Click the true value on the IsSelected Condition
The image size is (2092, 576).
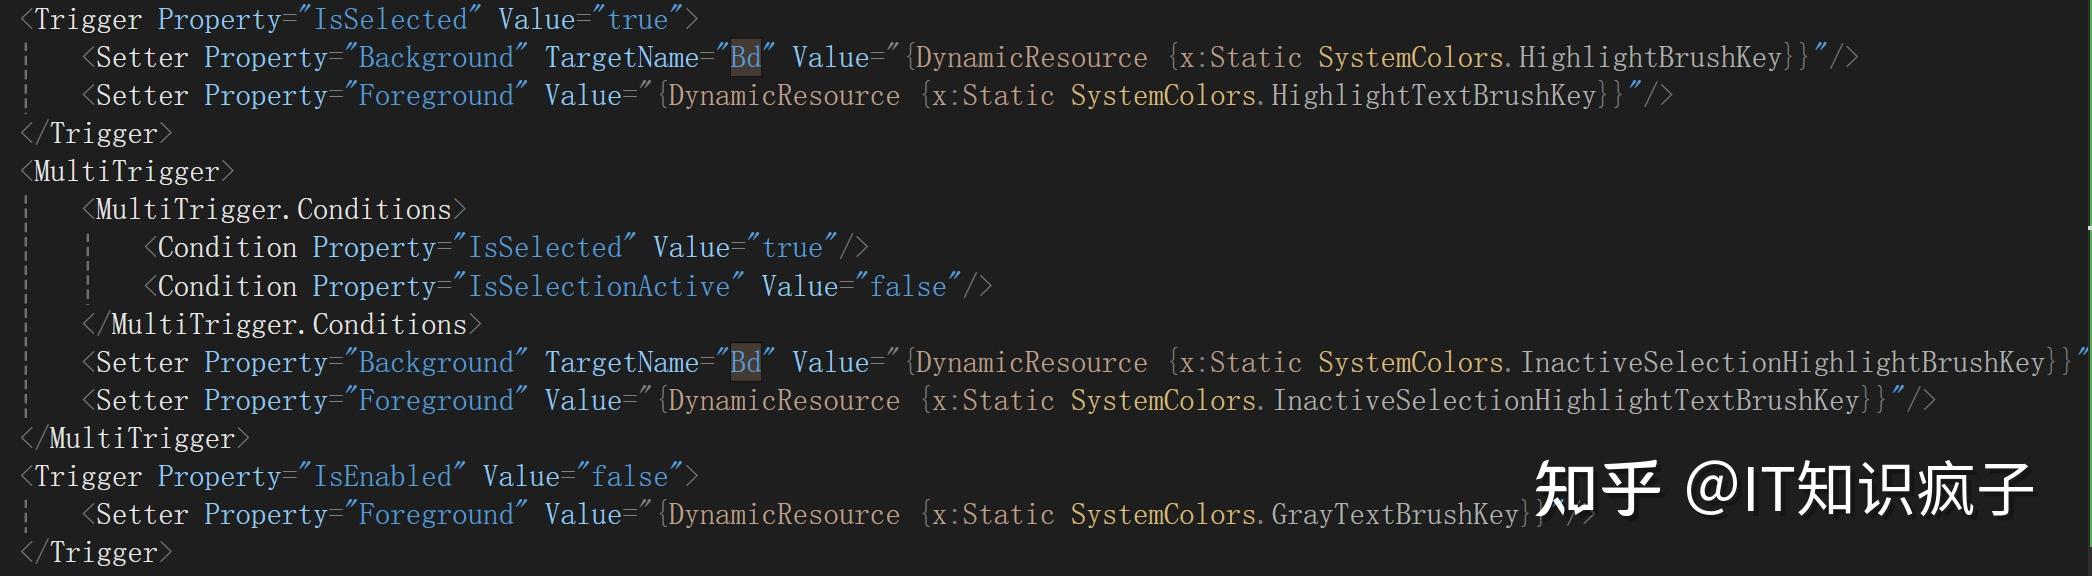(x=792, y=248)
